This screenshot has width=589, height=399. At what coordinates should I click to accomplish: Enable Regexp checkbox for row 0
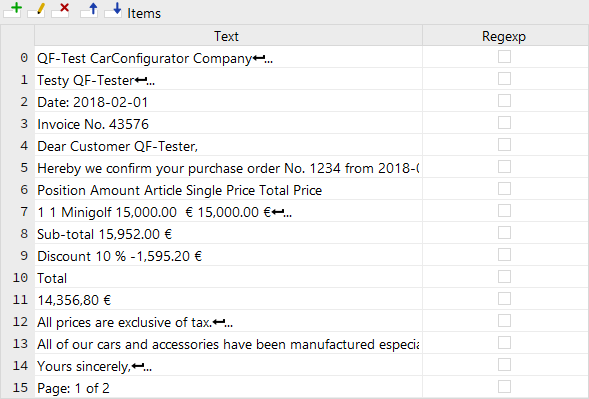504,57
